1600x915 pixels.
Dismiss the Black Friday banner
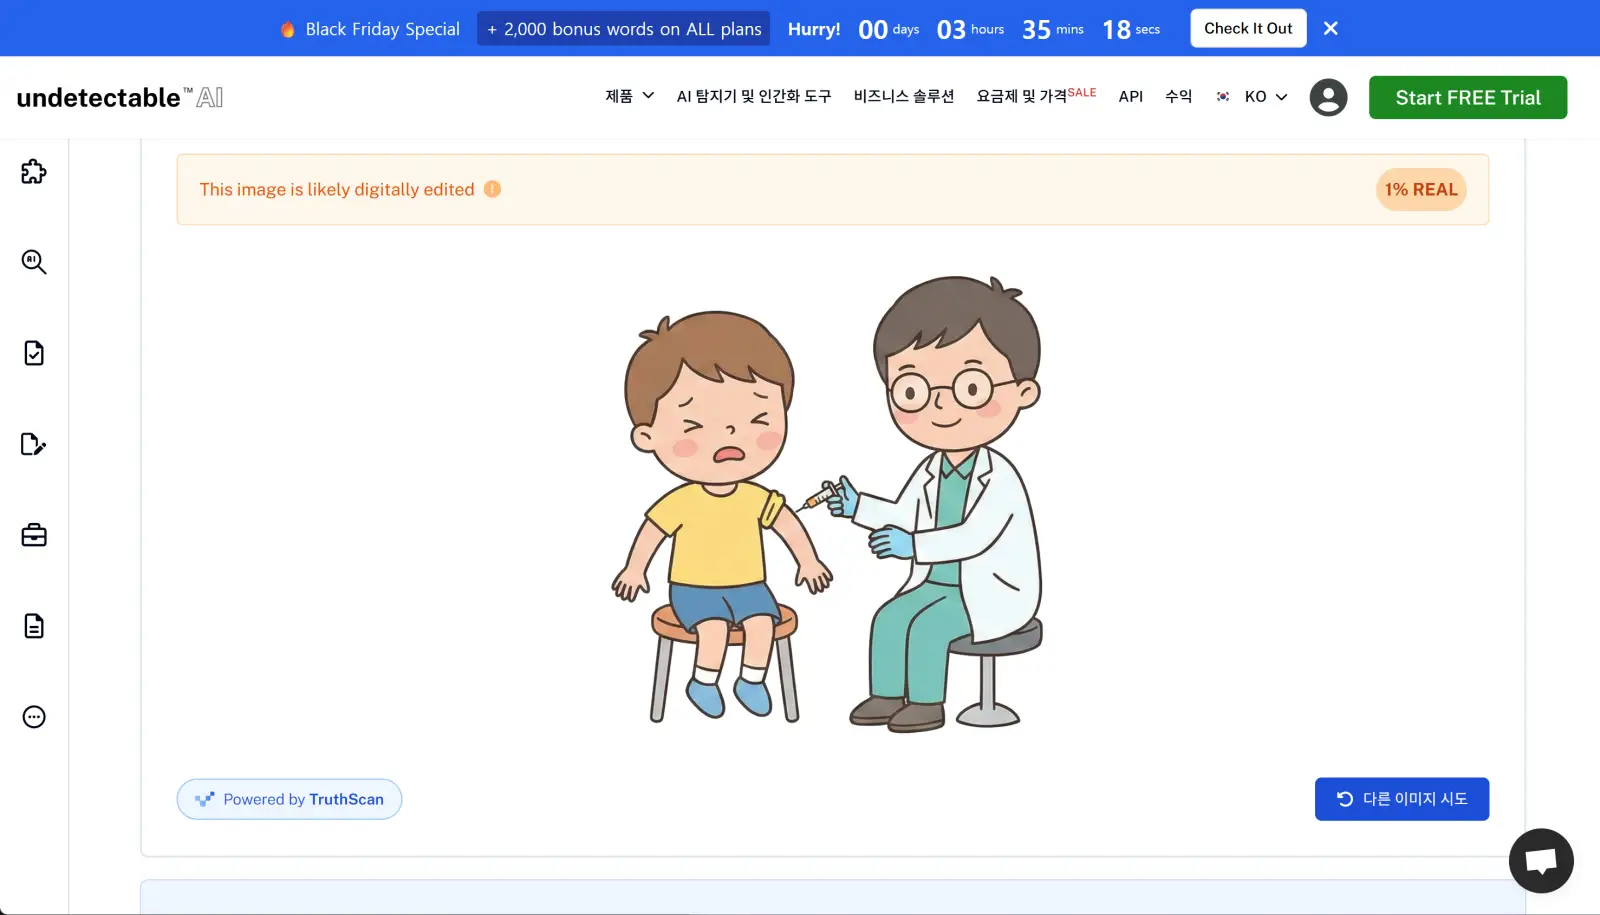point(1330,29)
